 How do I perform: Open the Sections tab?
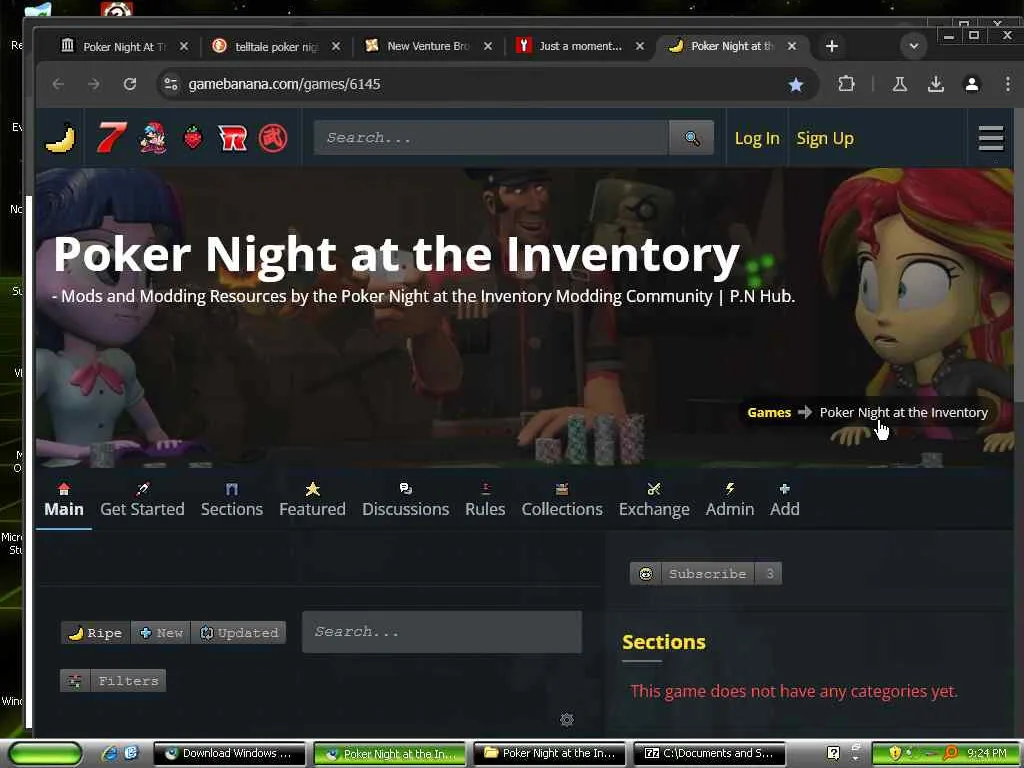[232, 501]
